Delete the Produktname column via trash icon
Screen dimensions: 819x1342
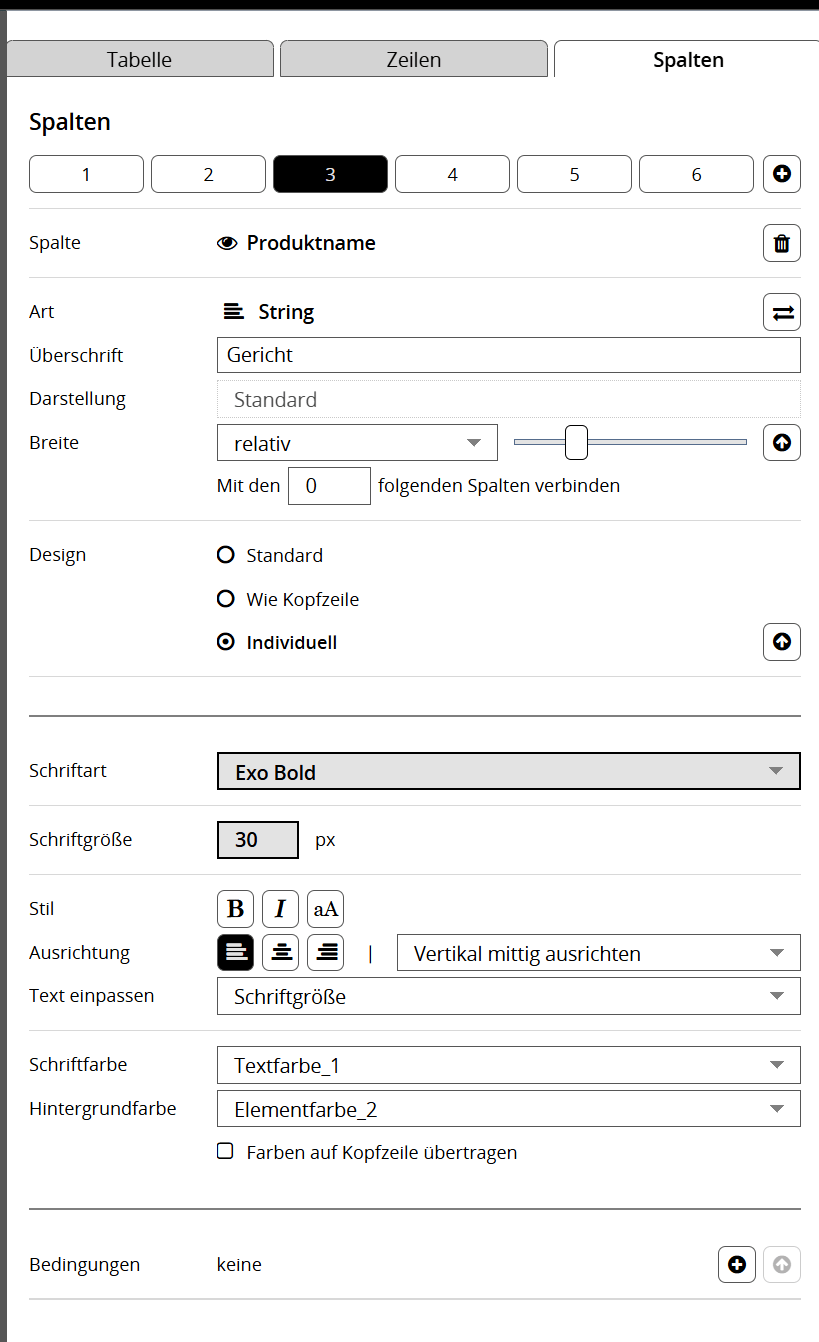(781, 243)
